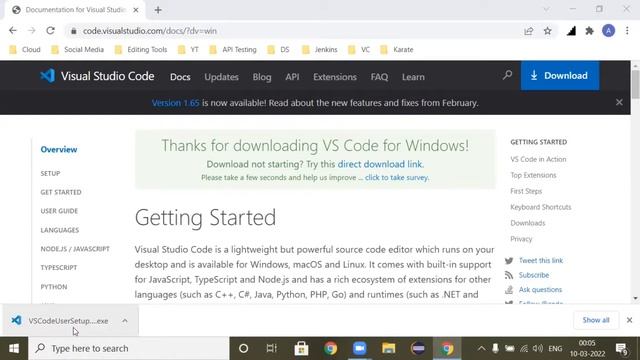This screenshot has height=360, width=640.
Task: Open the YT bookmarks folder
Action: point(188,50)
